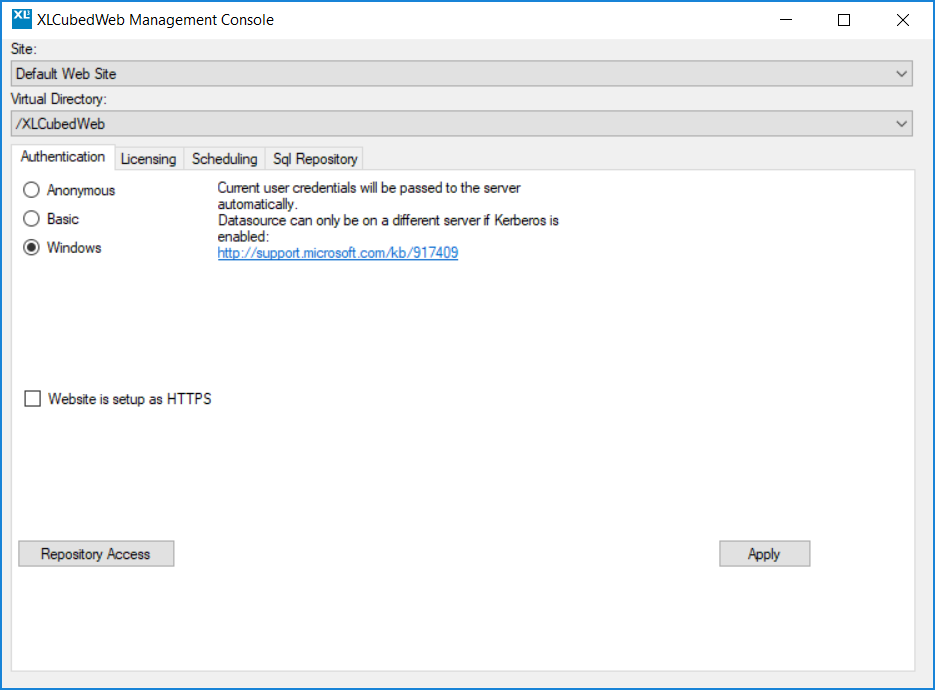Maximize the Management Console window
This screenshot has height=690, width=935.
pyautogui.click(x=844, y=20)
